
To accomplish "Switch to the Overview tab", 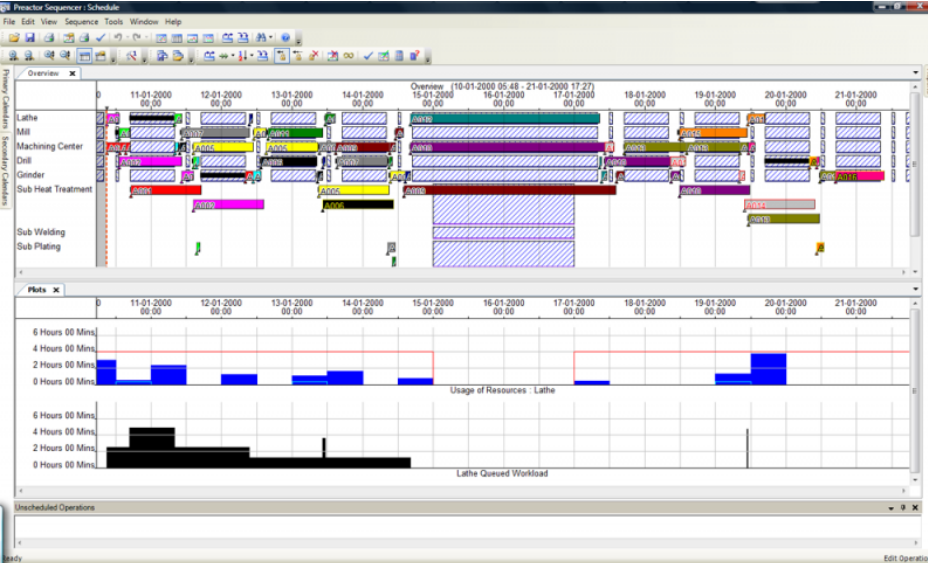I will [x=43, y=73].
